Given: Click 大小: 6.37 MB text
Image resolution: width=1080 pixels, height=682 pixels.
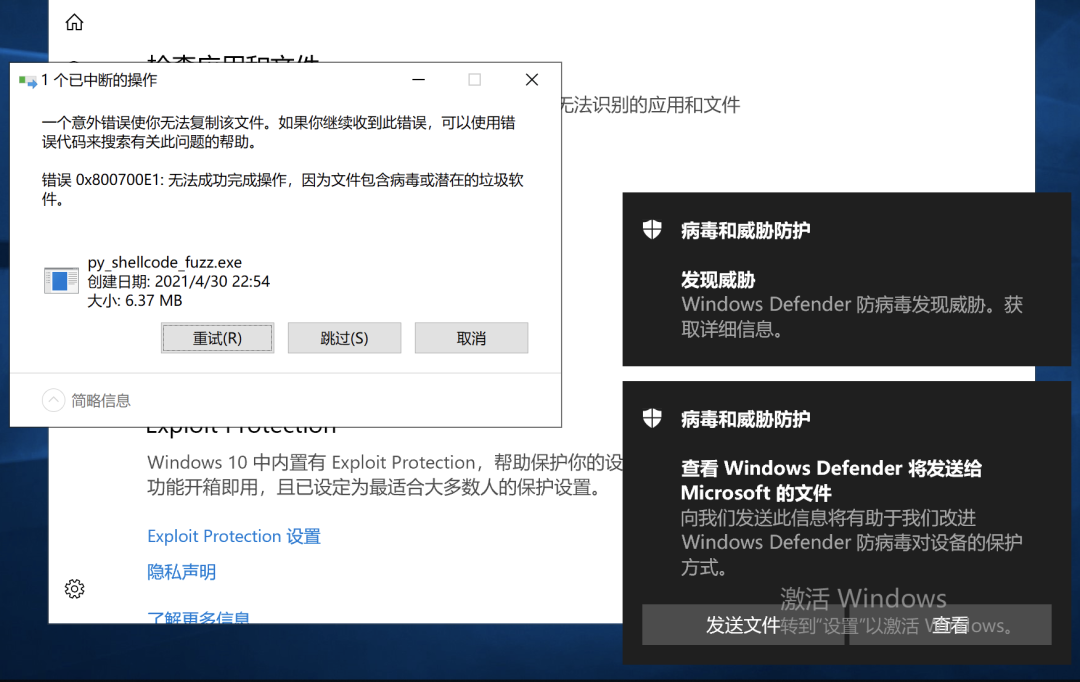Looking at the screenshot, I should click(135, 300).
